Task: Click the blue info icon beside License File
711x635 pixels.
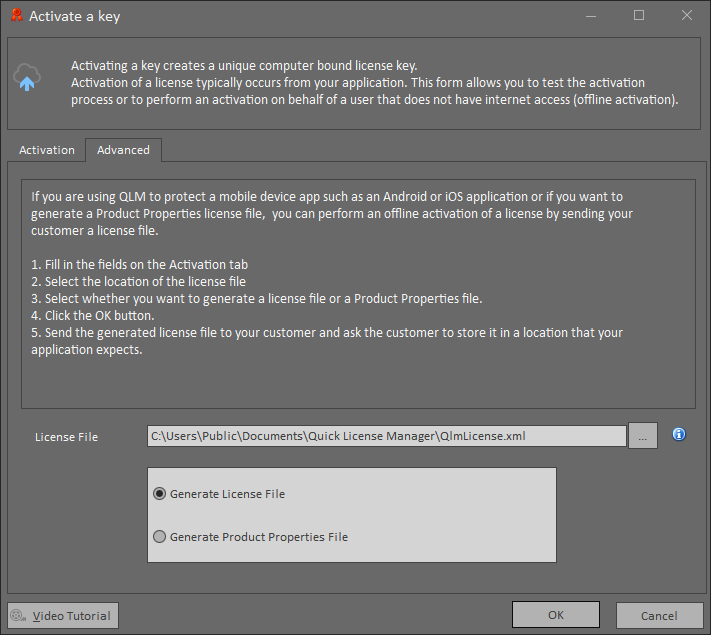Action: (x=678, y=435)
